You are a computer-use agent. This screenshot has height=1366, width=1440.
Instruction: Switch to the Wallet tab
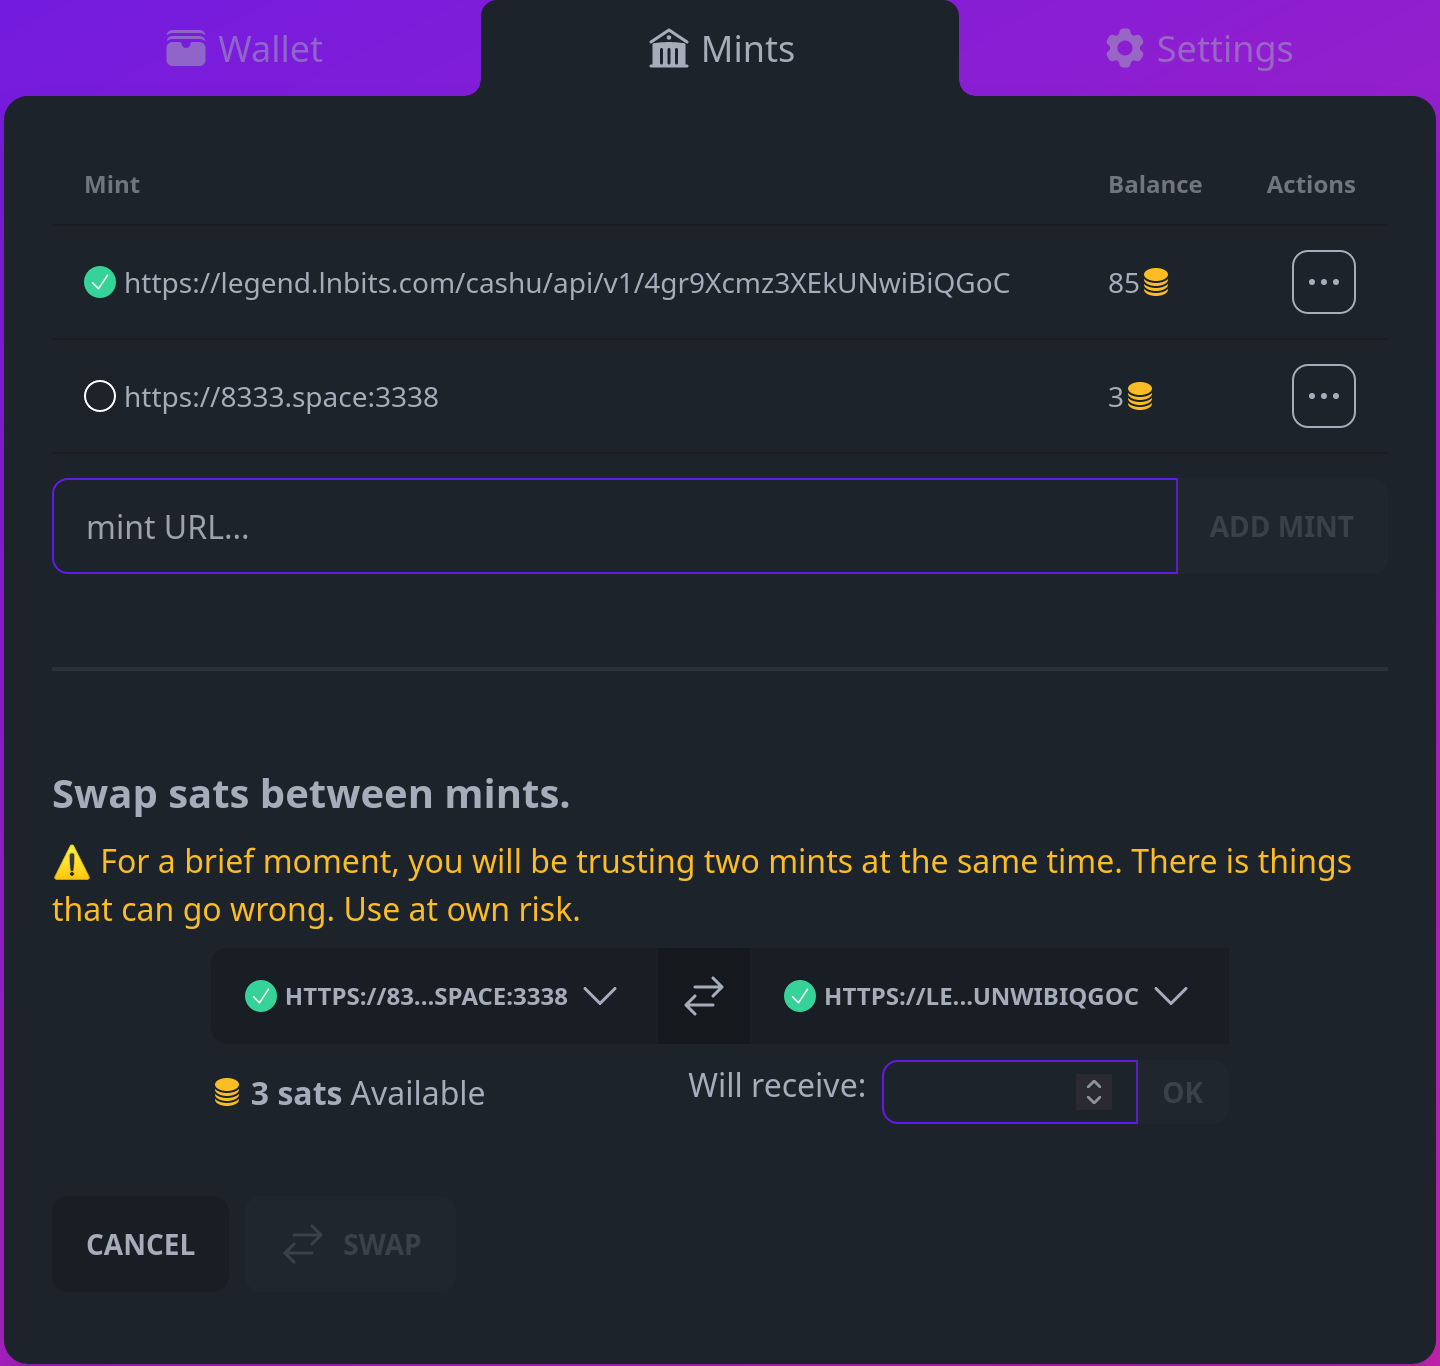coord(244,49)
